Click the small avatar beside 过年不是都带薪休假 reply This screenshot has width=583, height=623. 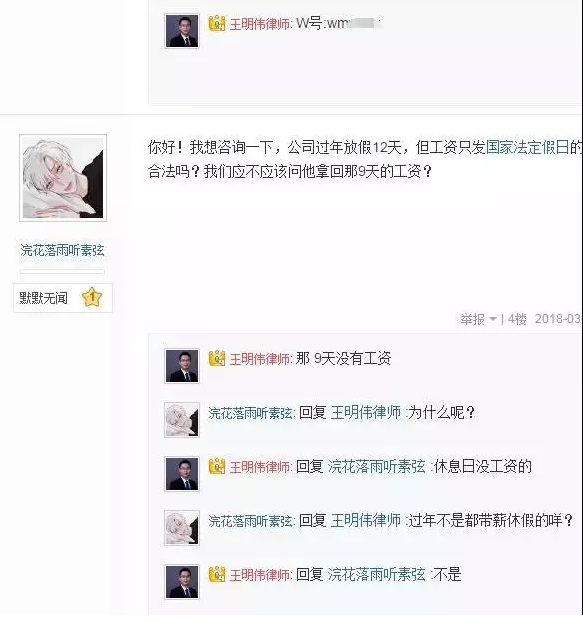tap(182, 528)
